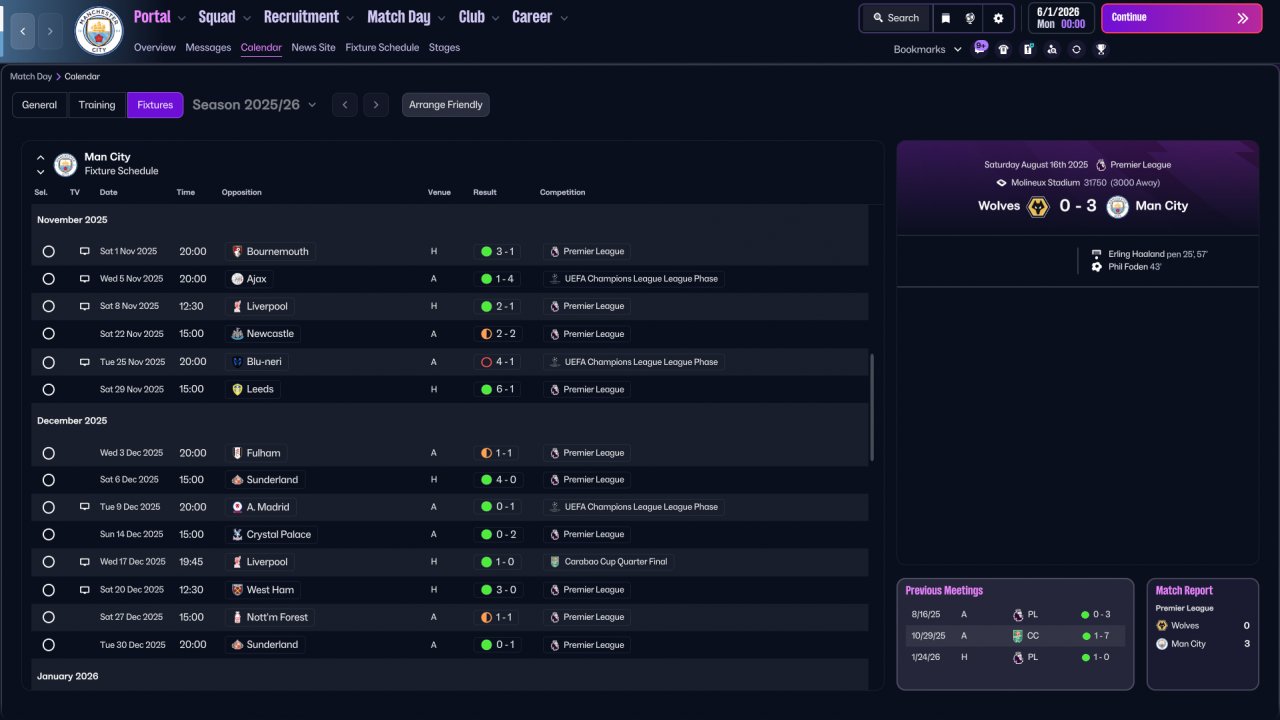Open the Bookmarks dropdown
Screen dimensions: 1280x720
(928, 49)
